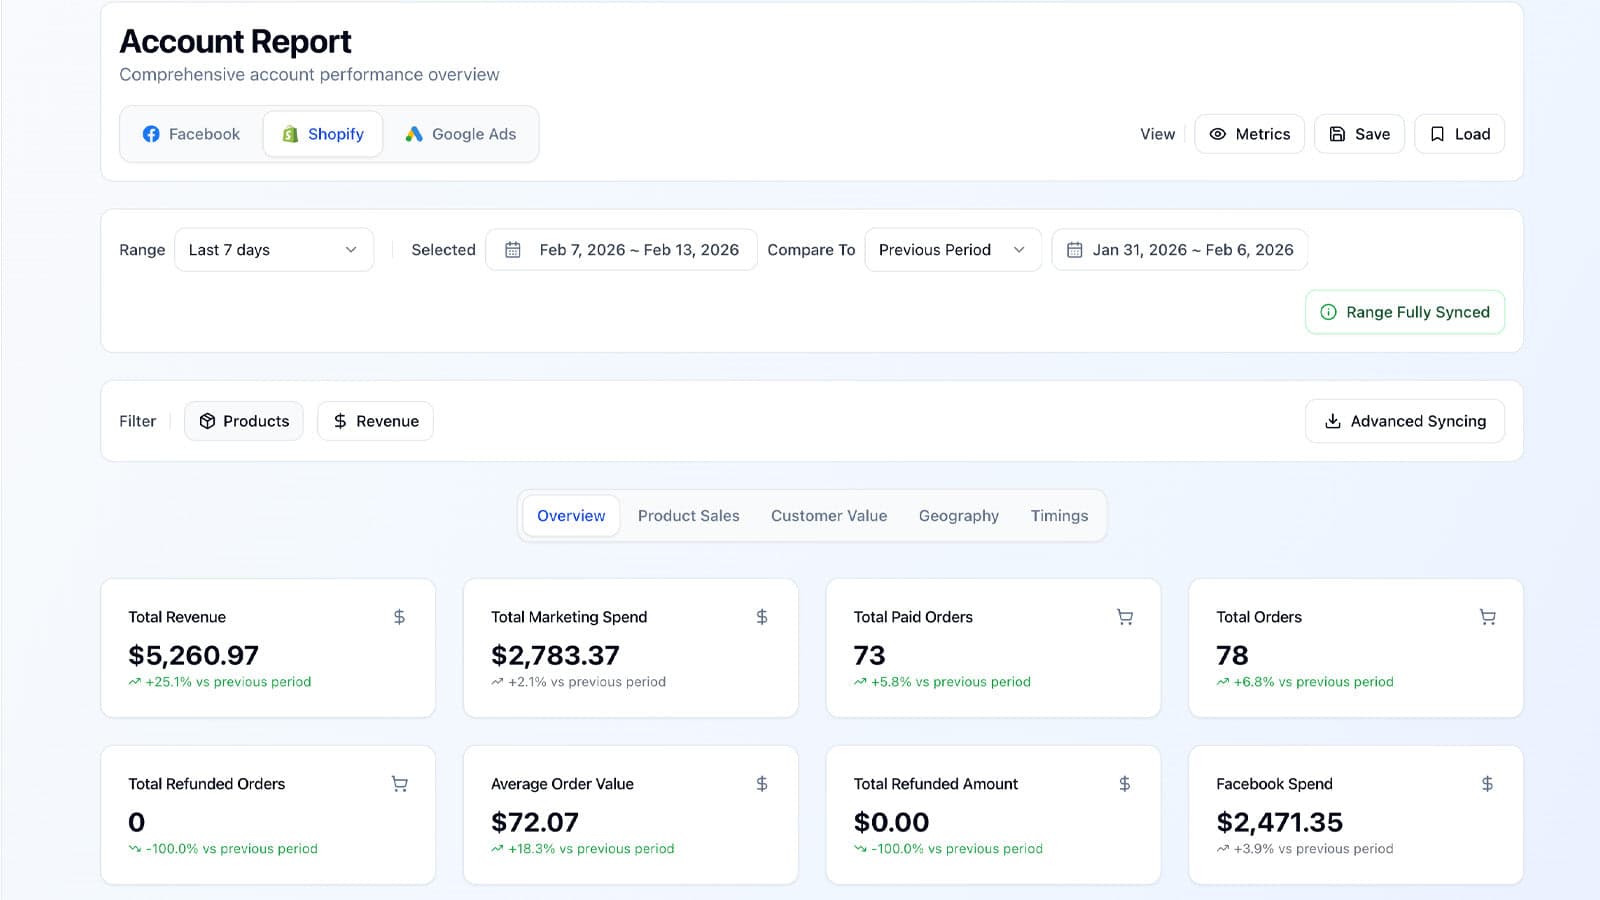Viewport: 1600px width, 900px height.
Task: Open the Previous Period compare dropdown
Action: click(x=953, y=250)
